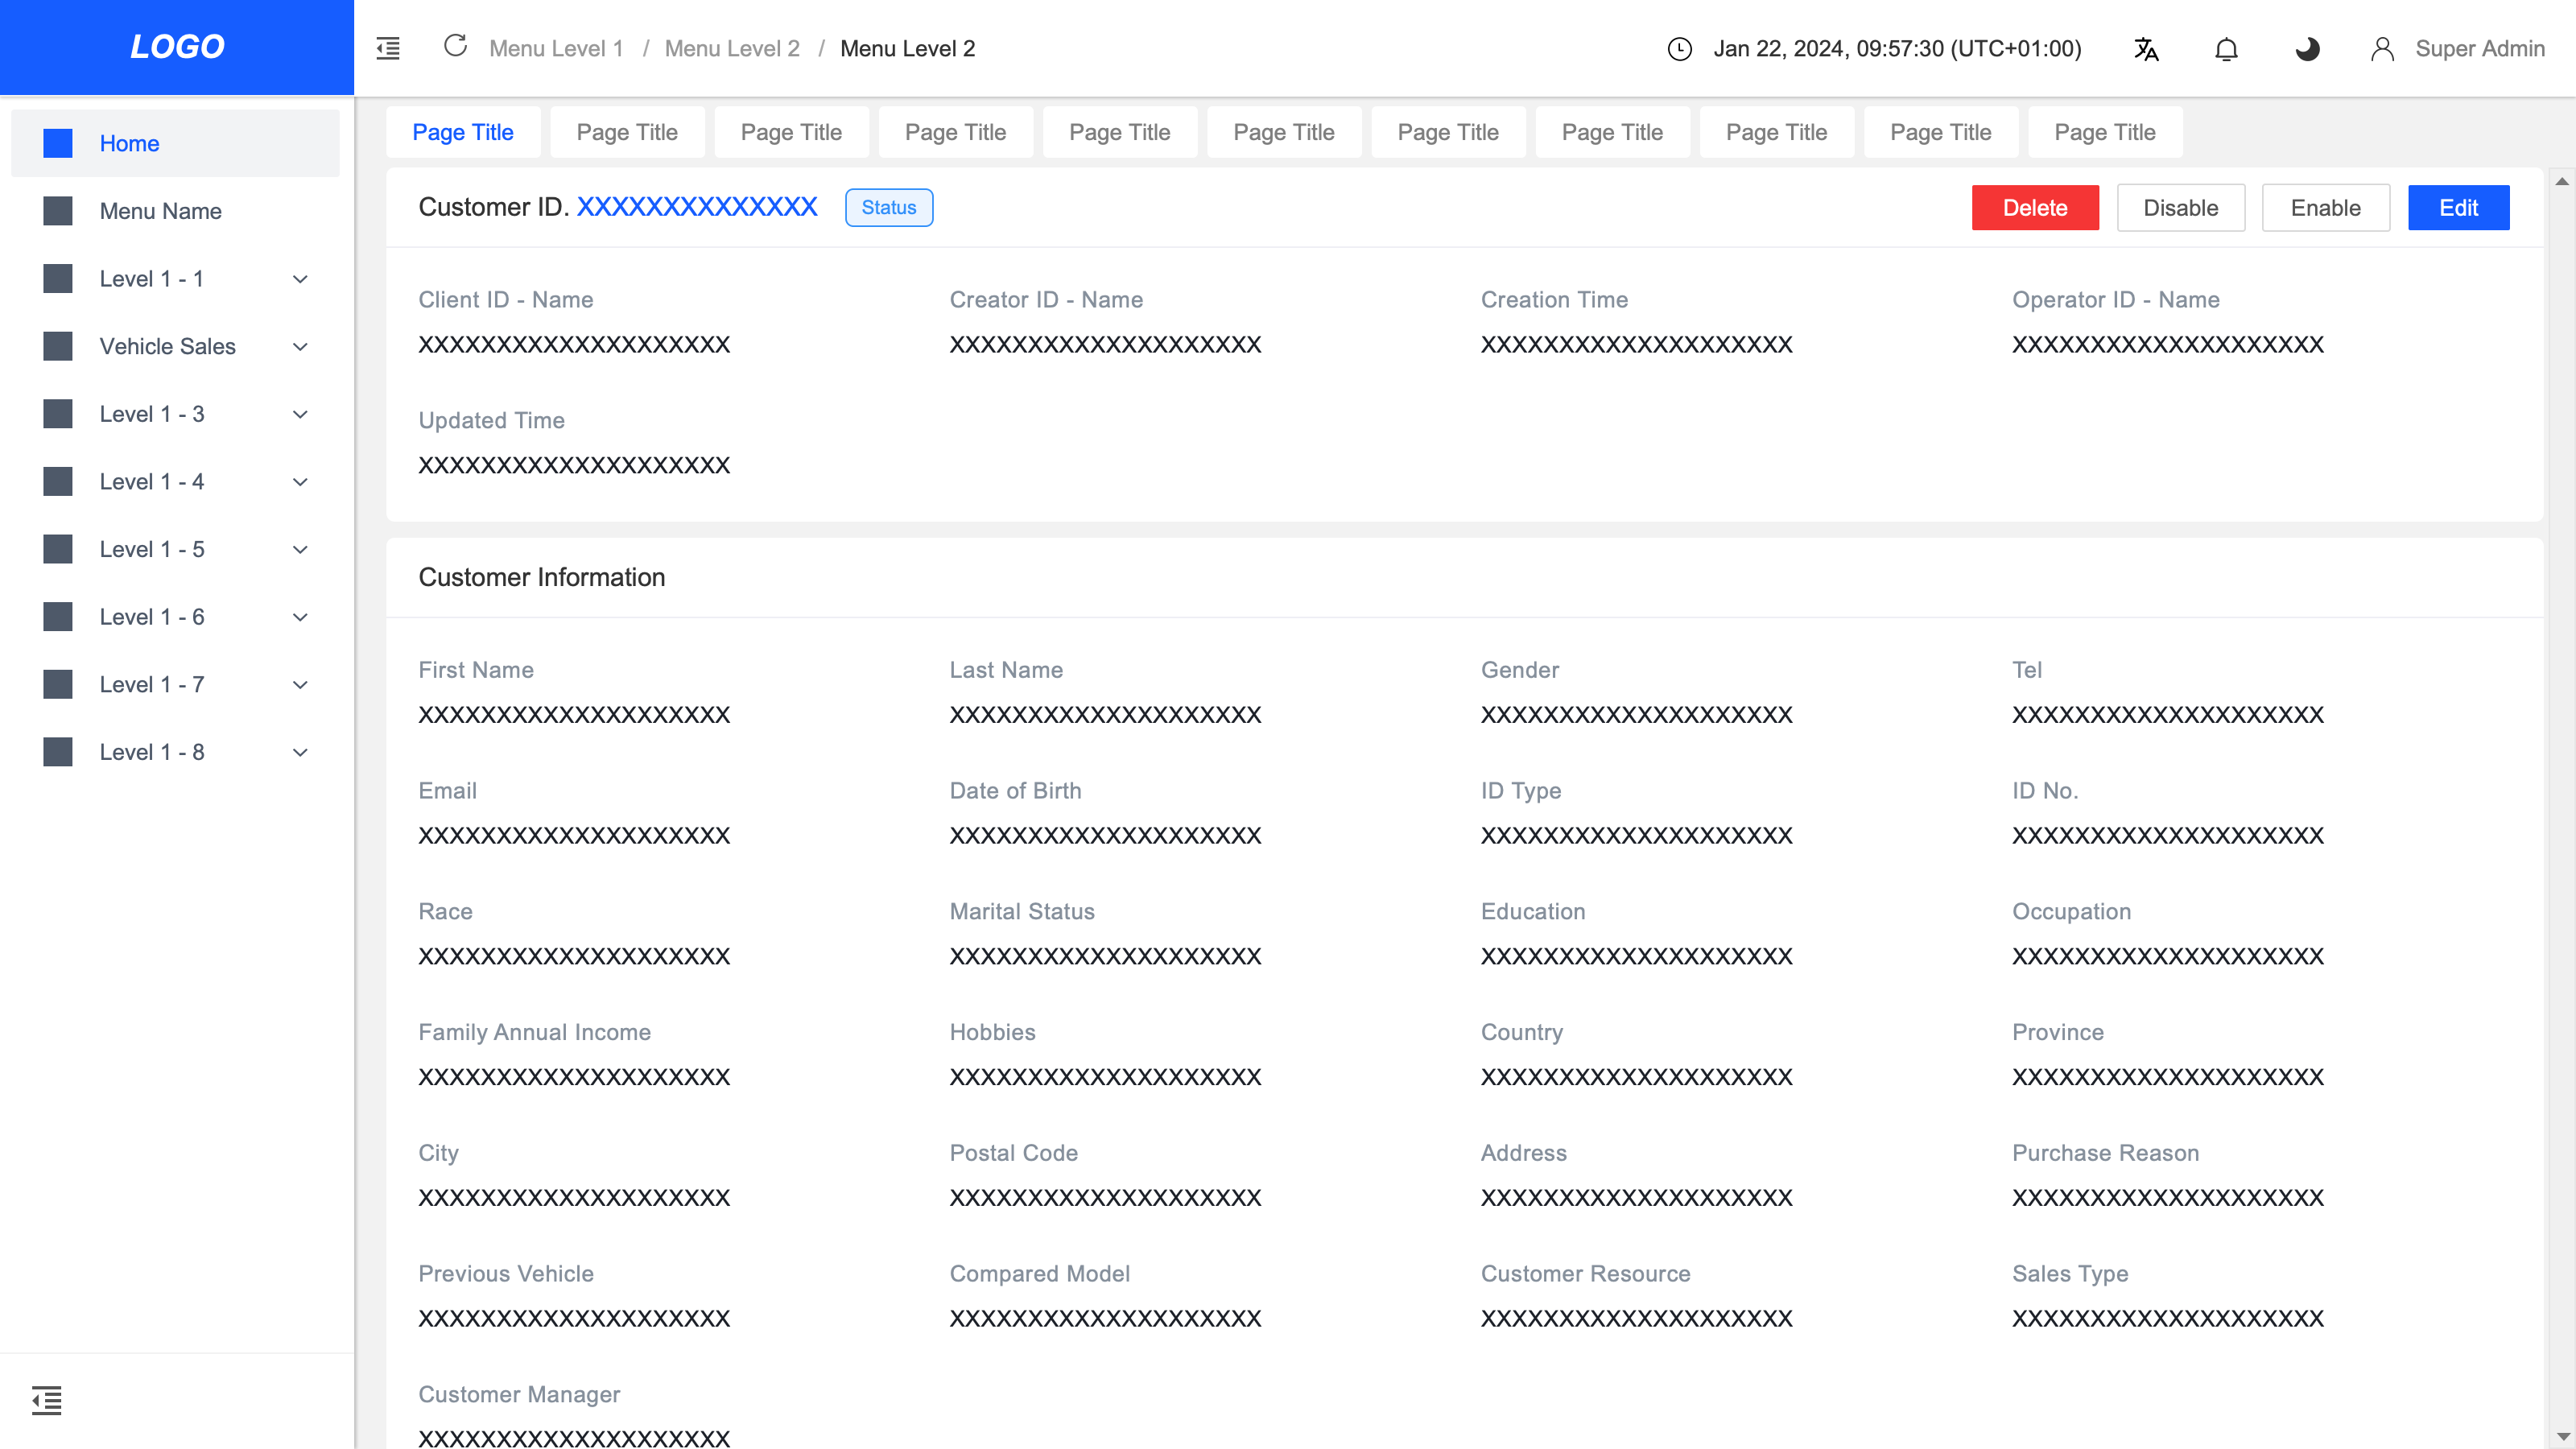Select Home in the sidebar menu

point(175,143)
